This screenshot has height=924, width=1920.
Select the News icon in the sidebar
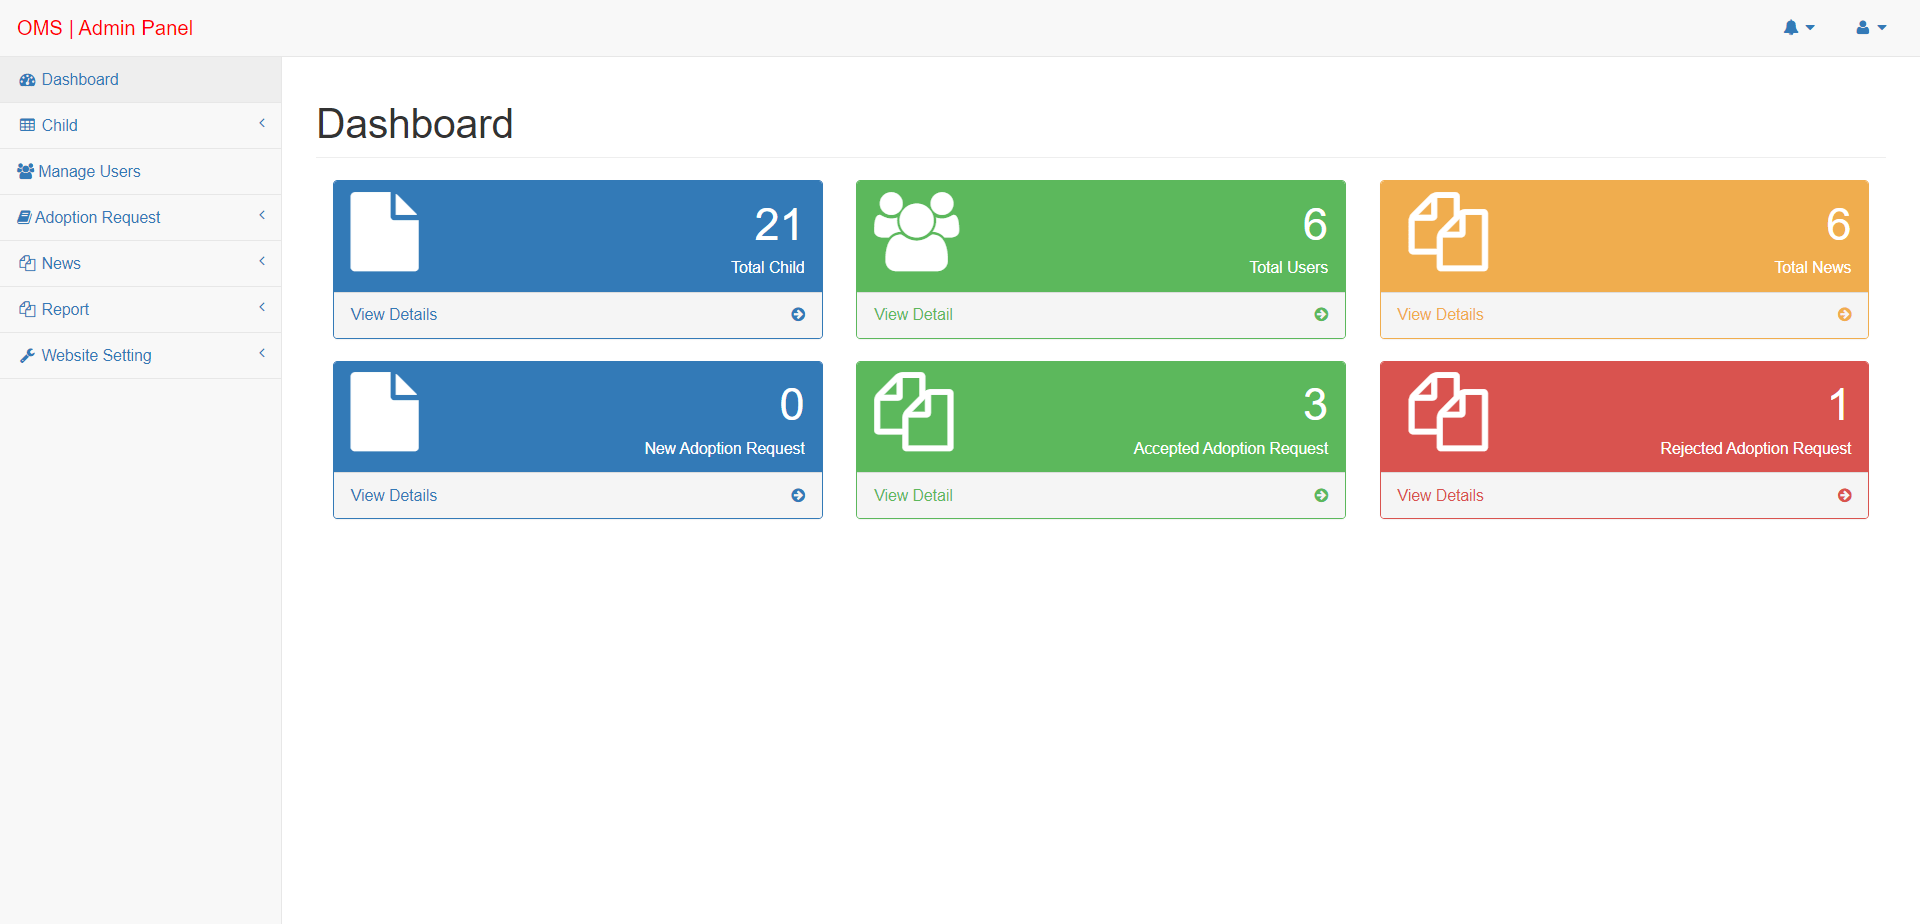click(25, 263)
